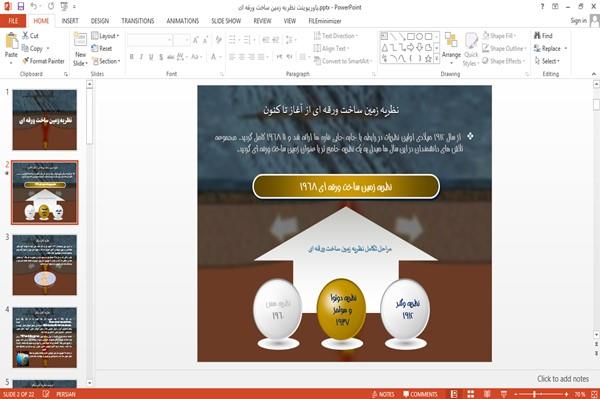Open the font name combo box

(x=150, y=40)
